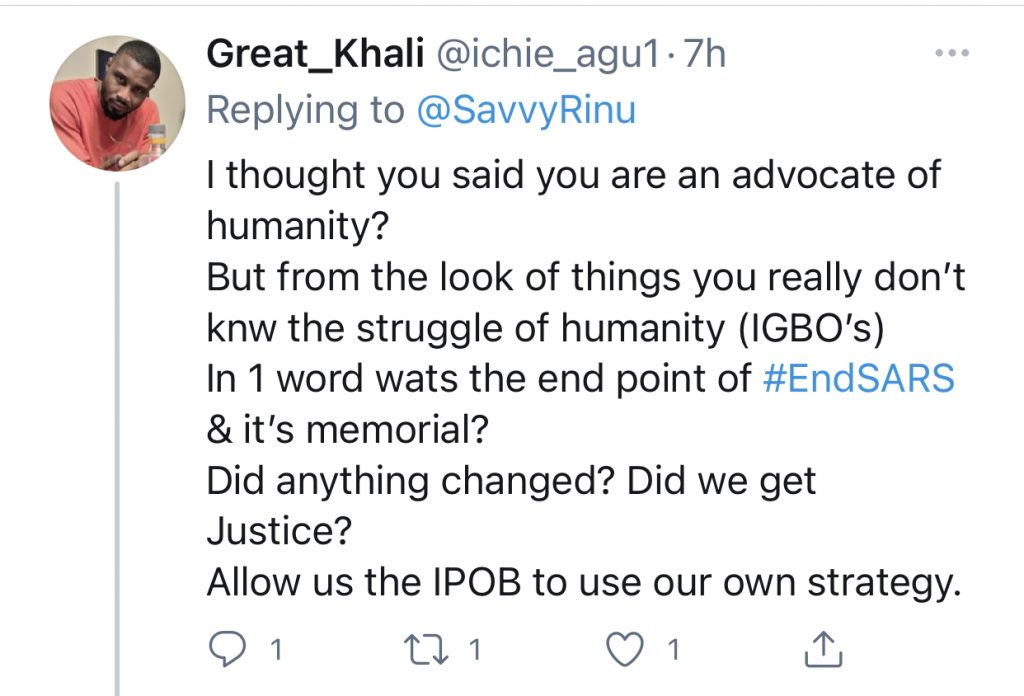1024x696 pixels.
Task: Retweet this tweet using the arrows icon
Action: (426, 650)
